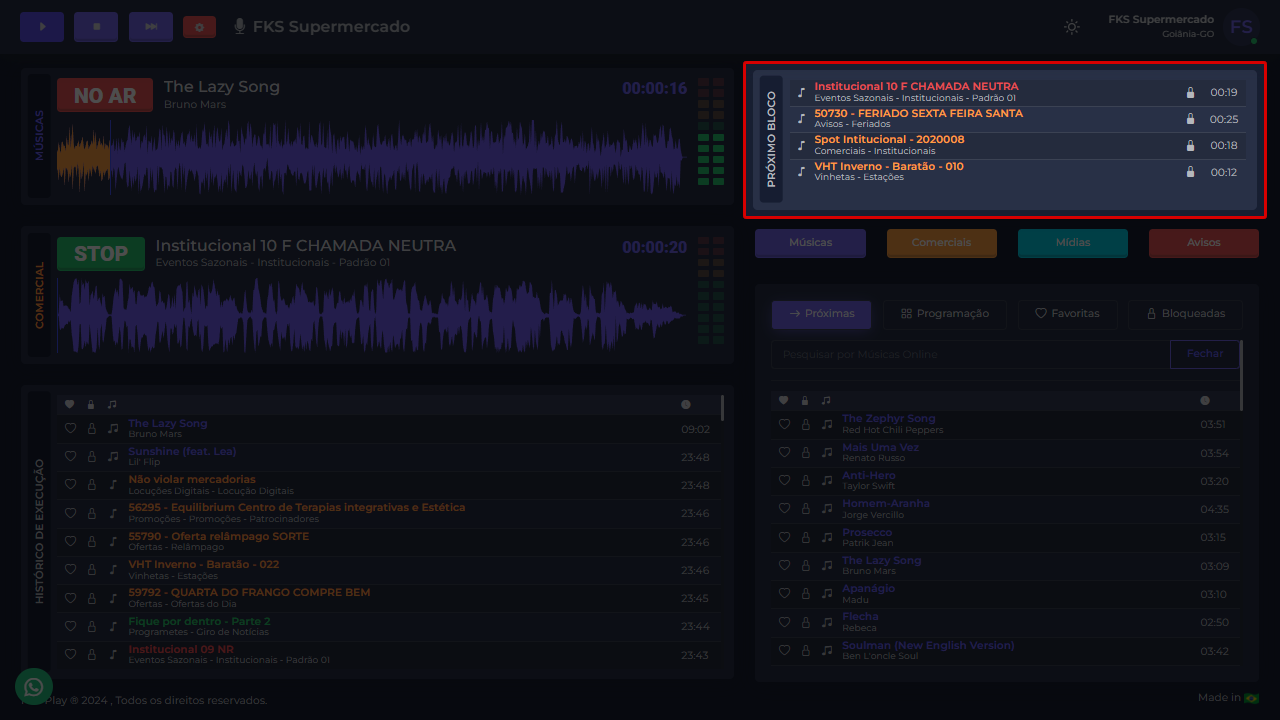This screenshot has width=1280, height=720.
Task: Click music note icon beside Spot Intitucional - 2020008
Action: tap(801, 145)
